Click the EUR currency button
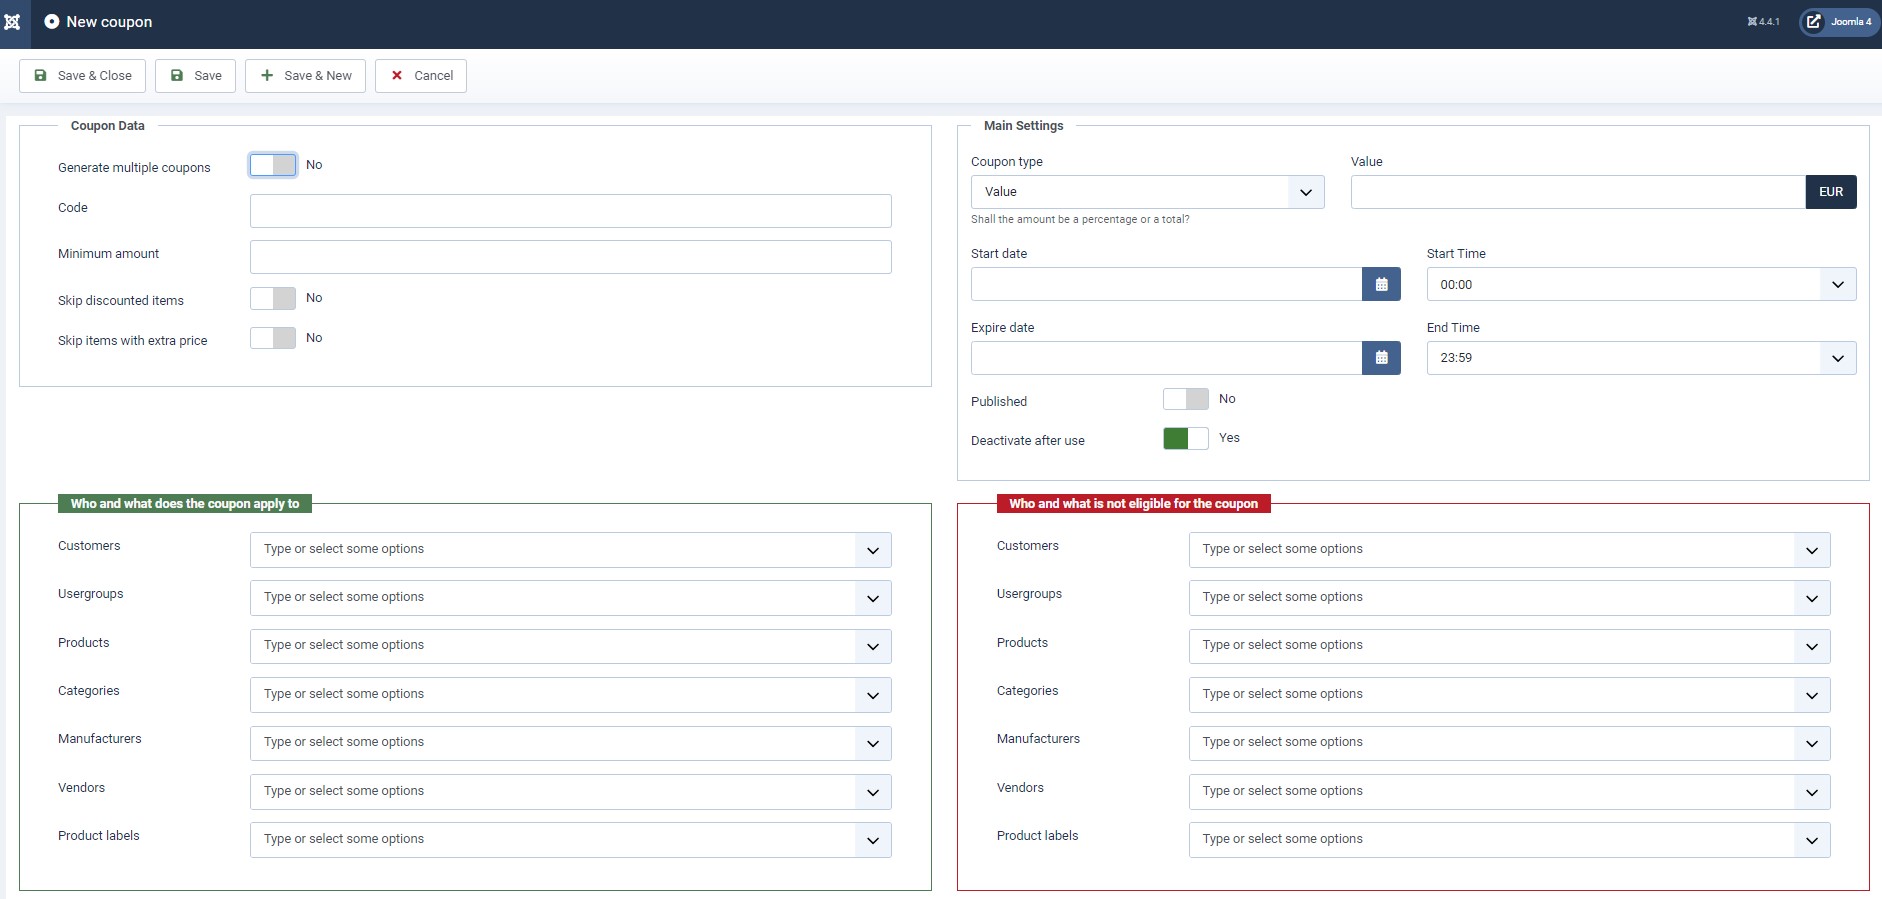Screen dimensions: 1882x899 pyautogui.click(x=1830, y=192)
